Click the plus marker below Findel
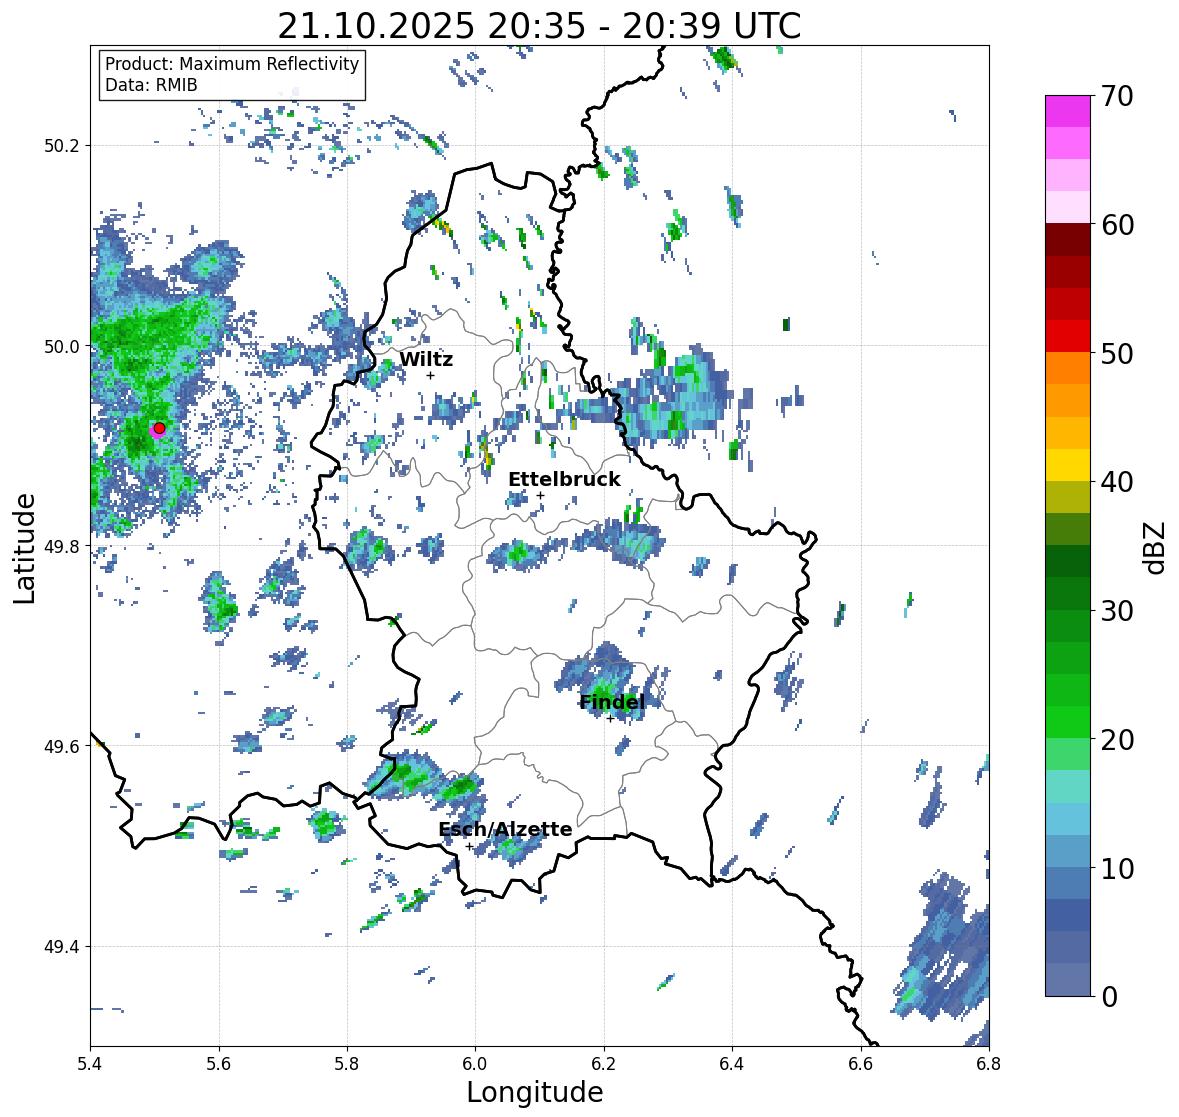Viewport: 1179px width, 1117px height. (x=610, y=719)
